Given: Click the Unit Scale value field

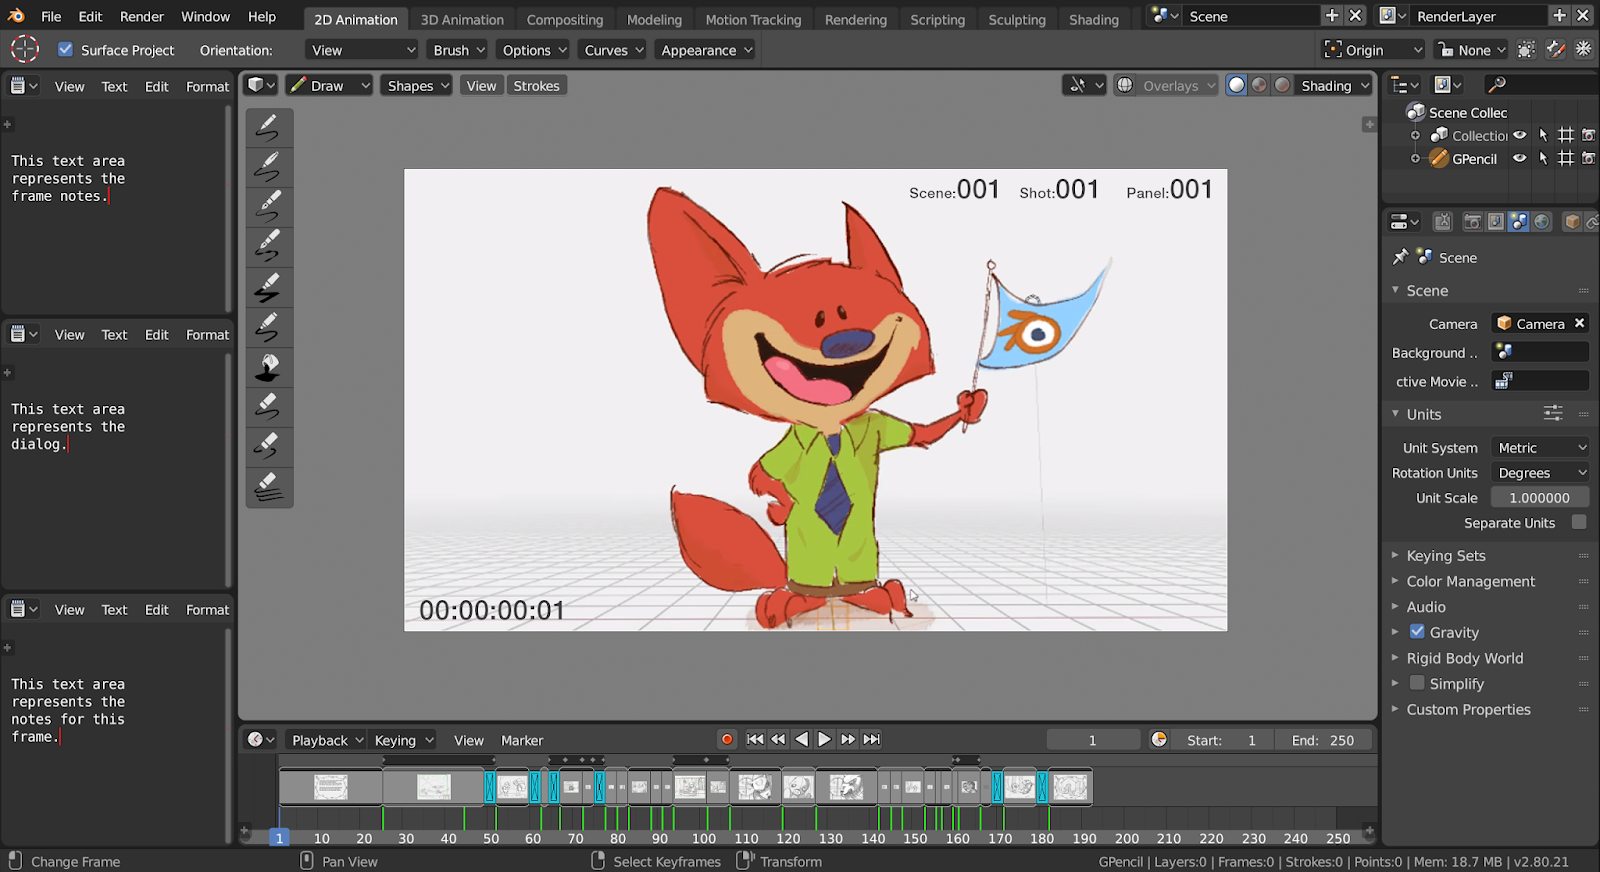Looking at the screenshot, I should pyautogui.click(x=1539, y=498).
